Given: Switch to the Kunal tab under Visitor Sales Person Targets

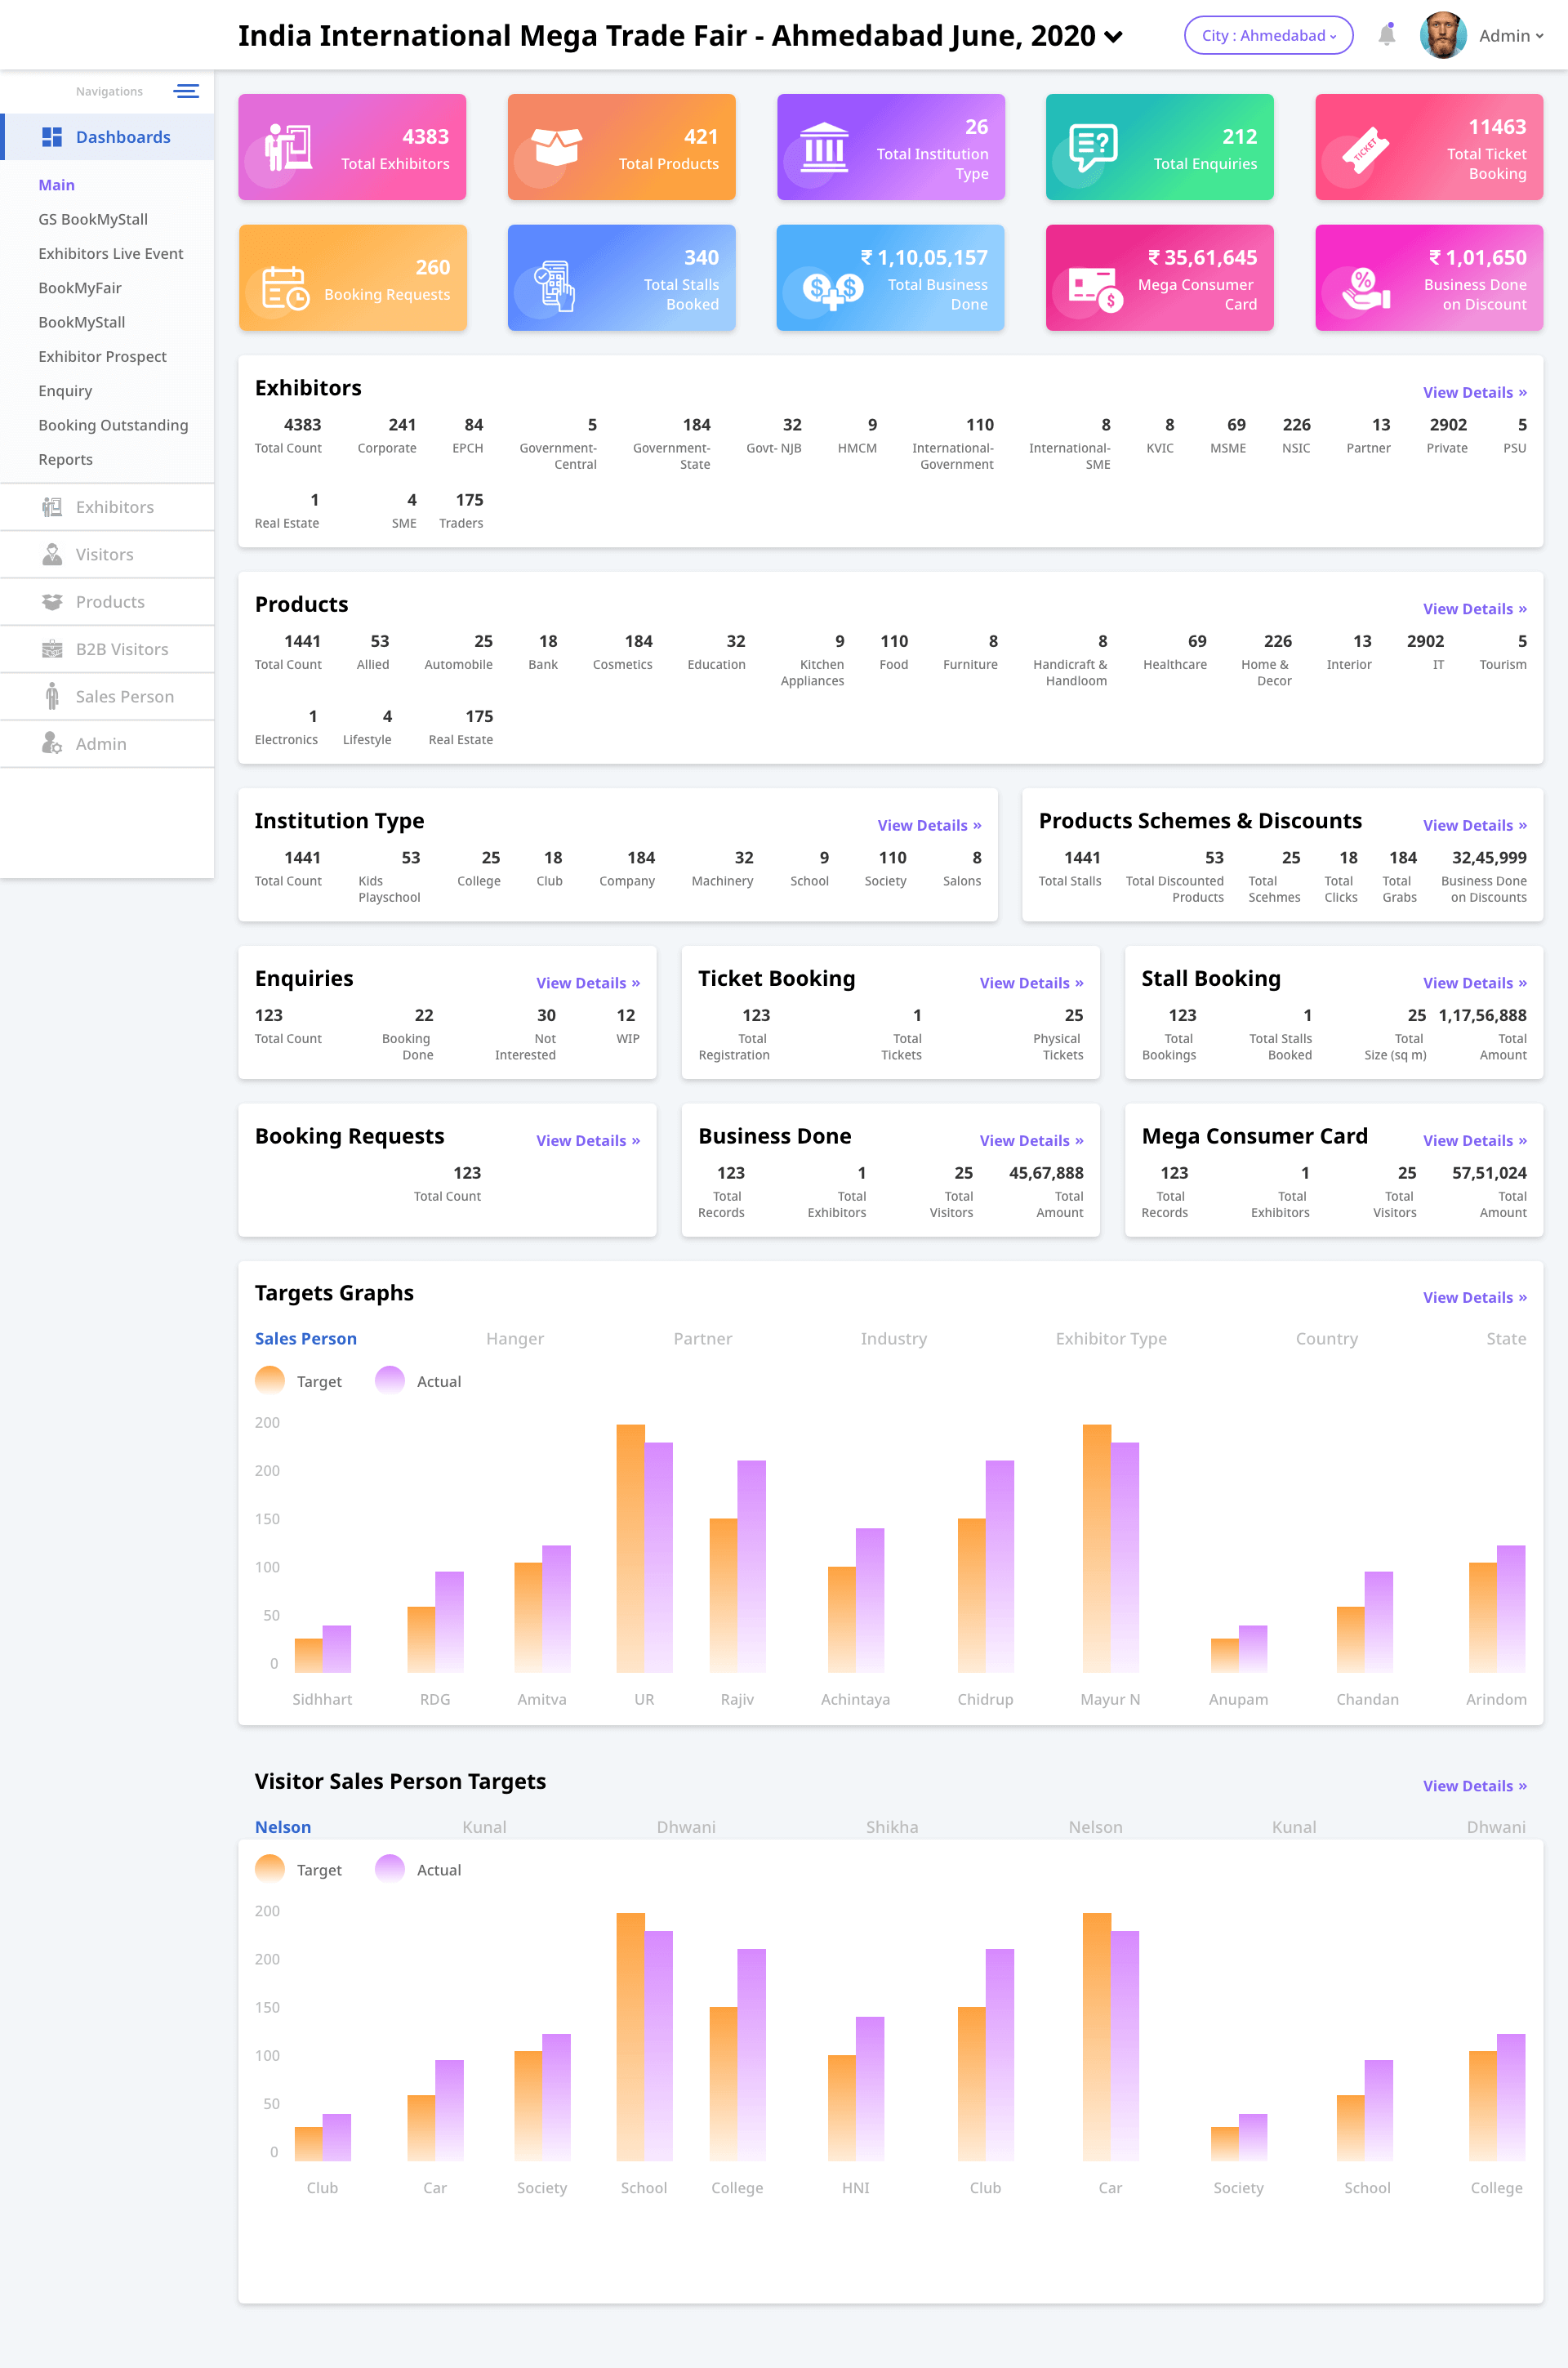Looking at the screenshot, I should (484, 1826).
